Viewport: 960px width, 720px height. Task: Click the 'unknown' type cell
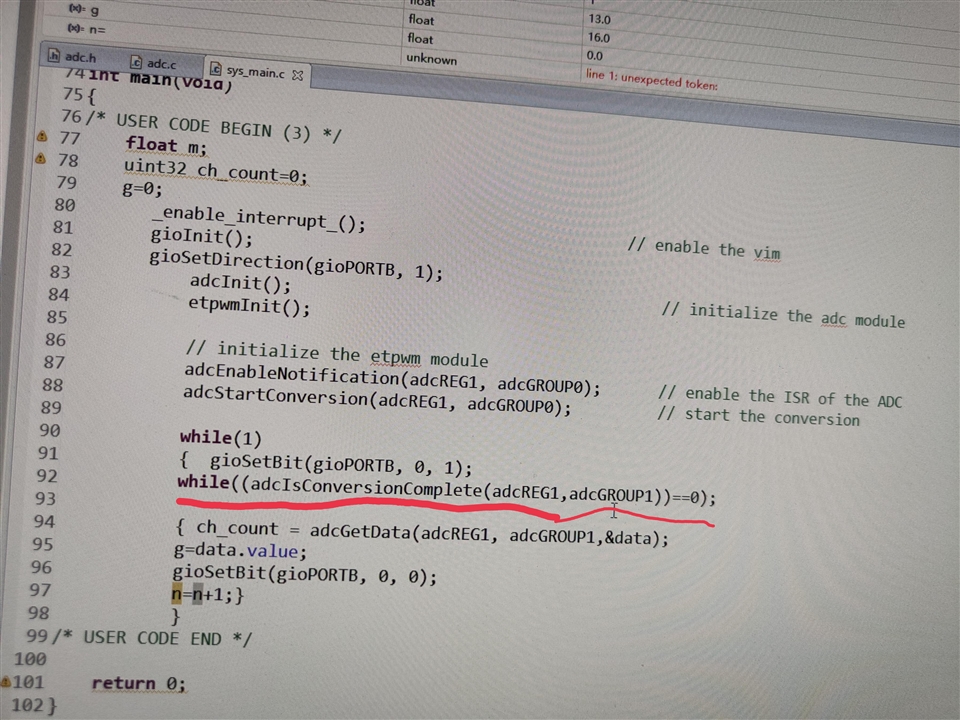point(432,59)
